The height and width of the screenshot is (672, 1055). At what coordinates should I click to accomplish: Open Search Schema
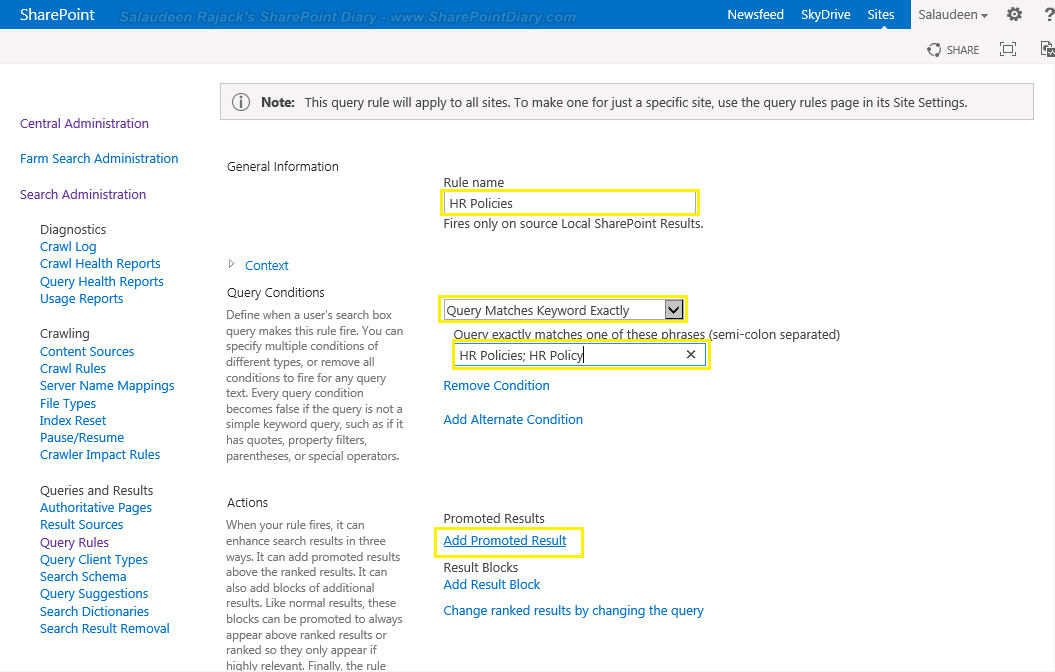(x=83, y=576)
